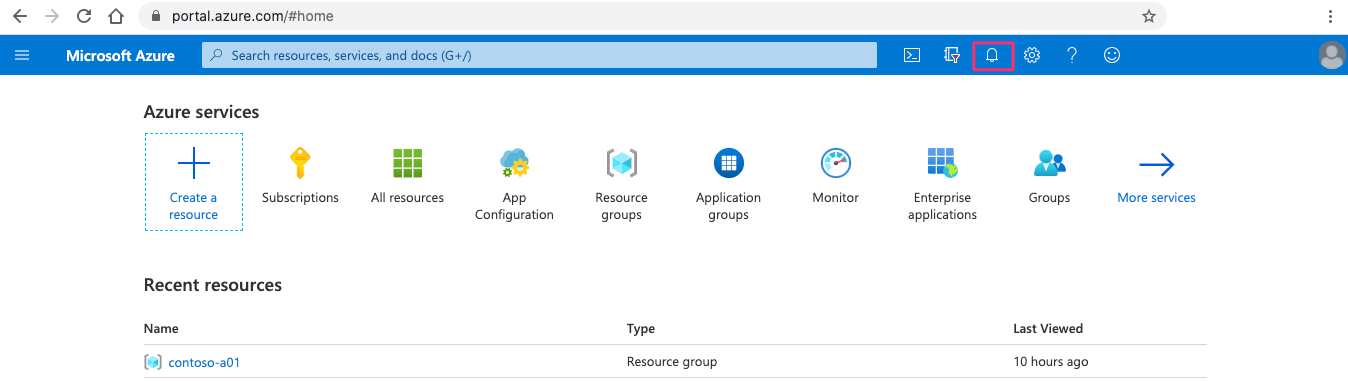Sort by the Name column header
The image size is (1348, 381).
click(161, 328)
